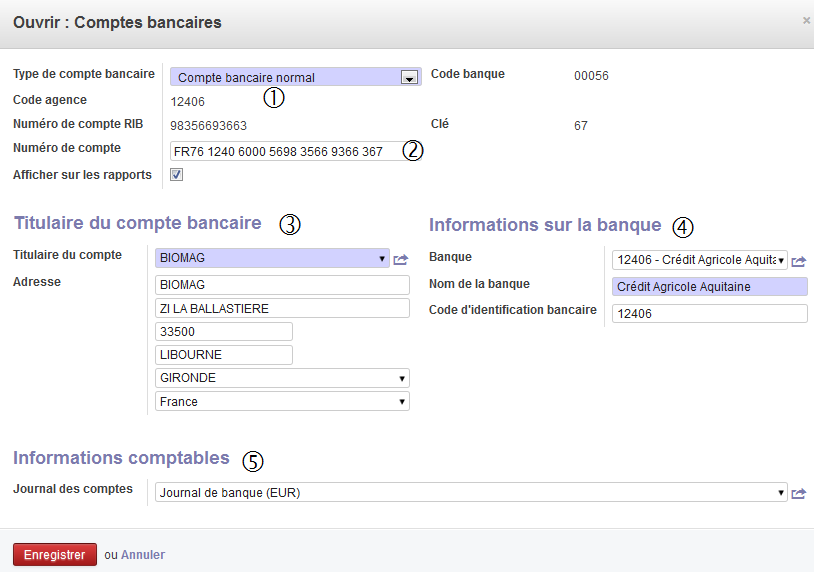
Task: Close the Comptes bancaires dialog with the X
Action: [806, 21]
